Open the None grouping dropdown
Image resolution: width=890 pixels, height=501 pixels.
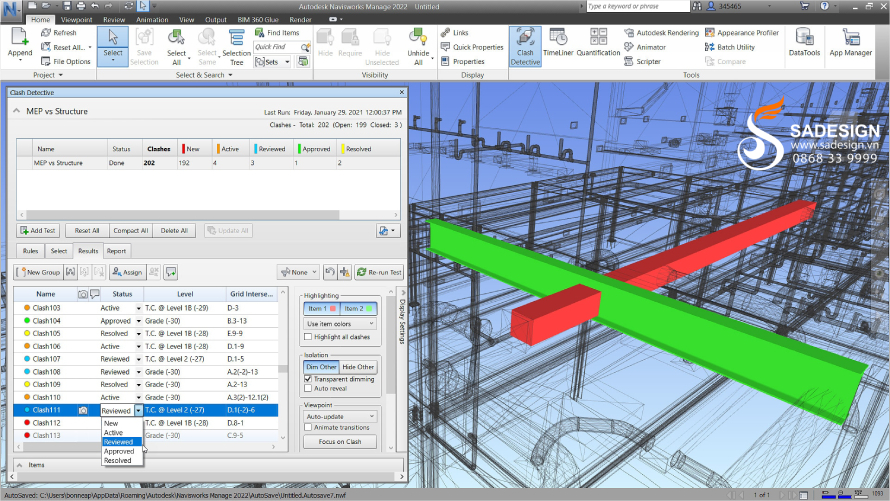(x=298, y=272)
